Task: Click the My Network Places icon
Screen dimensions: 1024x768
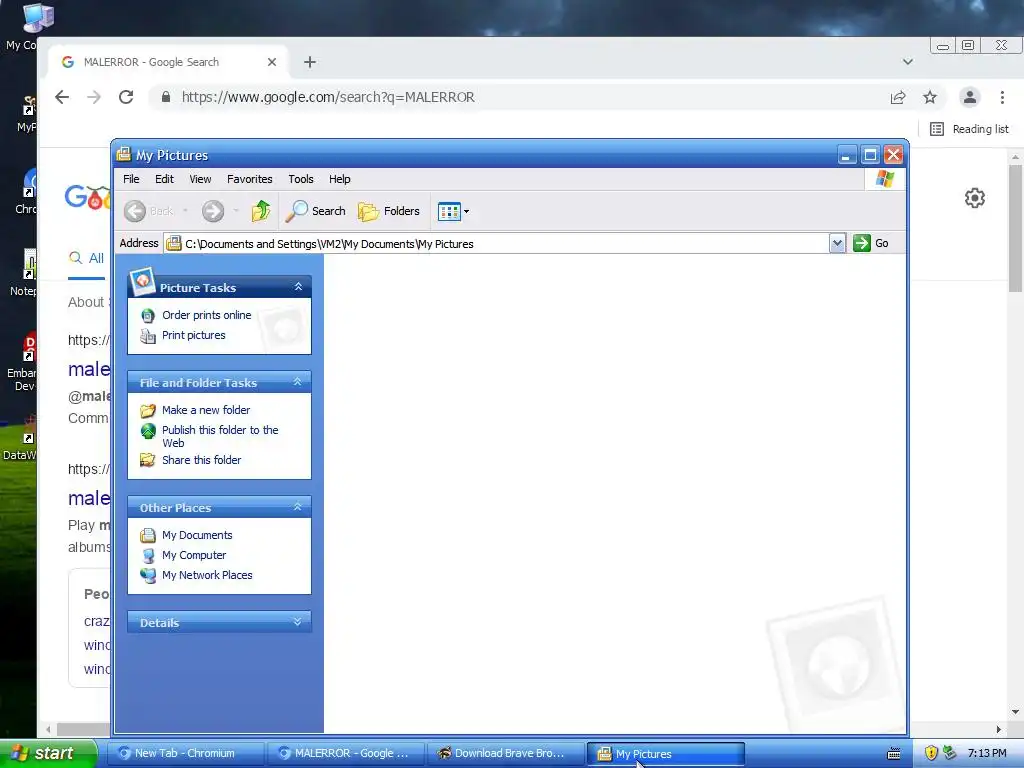Action: [x=148, y=575]
